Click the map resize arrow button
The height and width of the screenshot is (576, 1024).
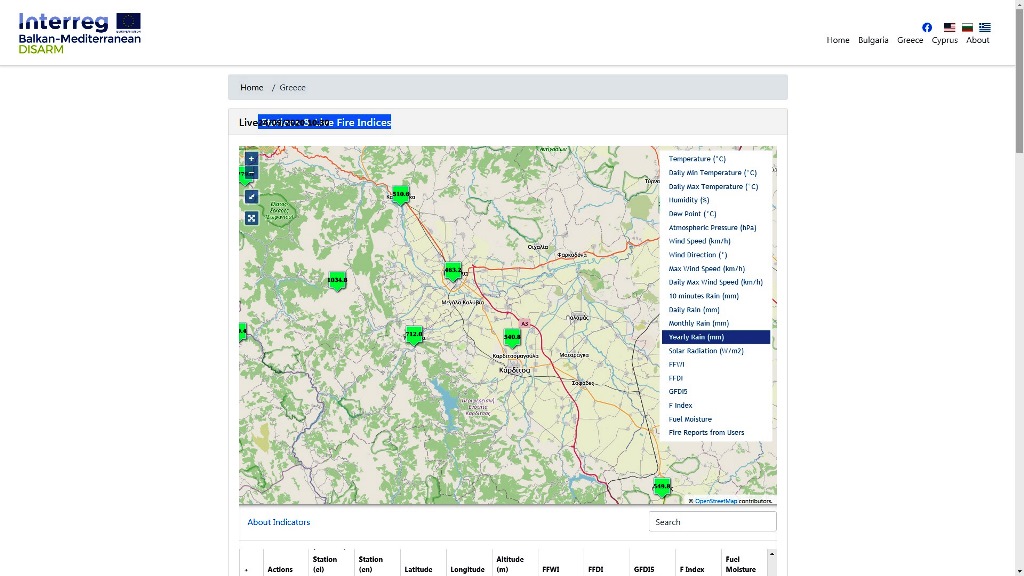coord(251,197)
